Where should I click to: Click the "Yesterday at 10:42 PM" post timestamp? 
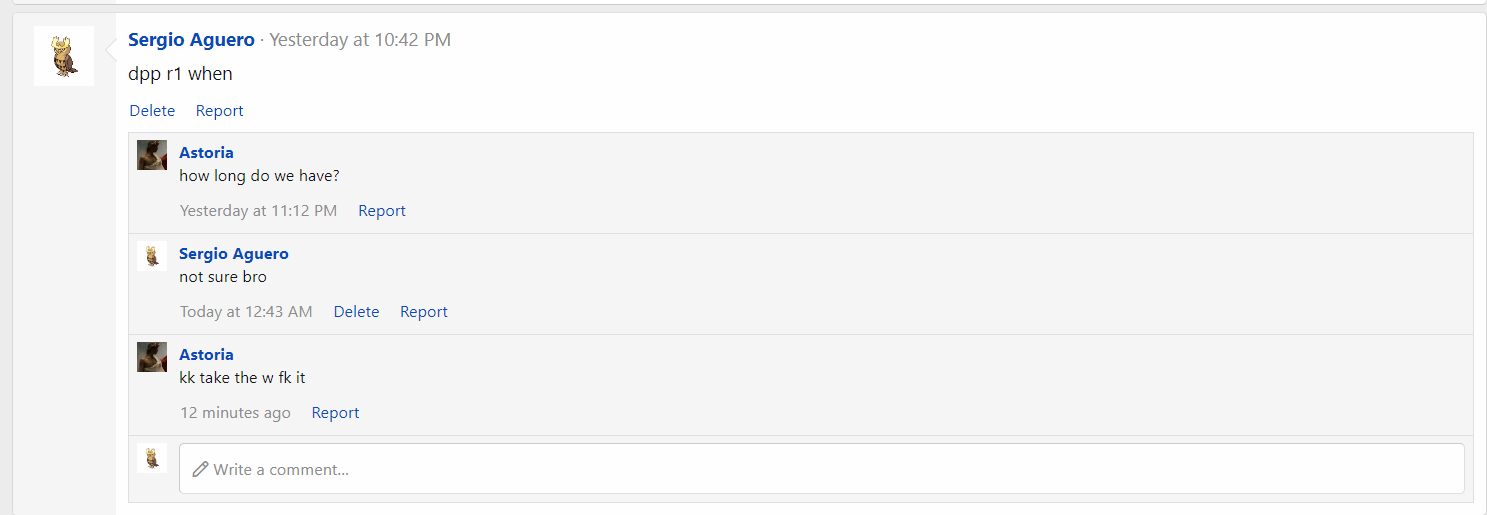[360, 40]
